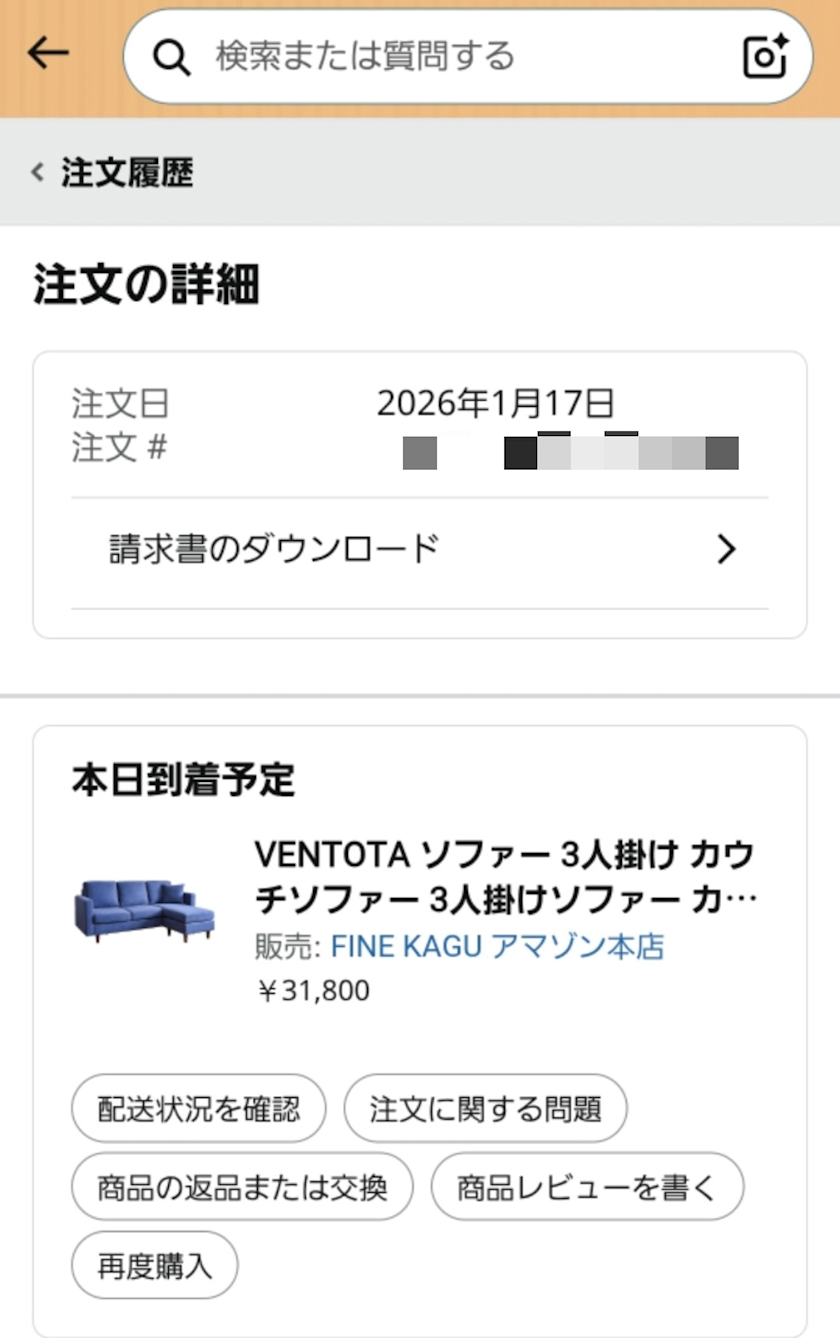Tap 商品レビューを書く
840x1338 pixels.
point(587,1187)
